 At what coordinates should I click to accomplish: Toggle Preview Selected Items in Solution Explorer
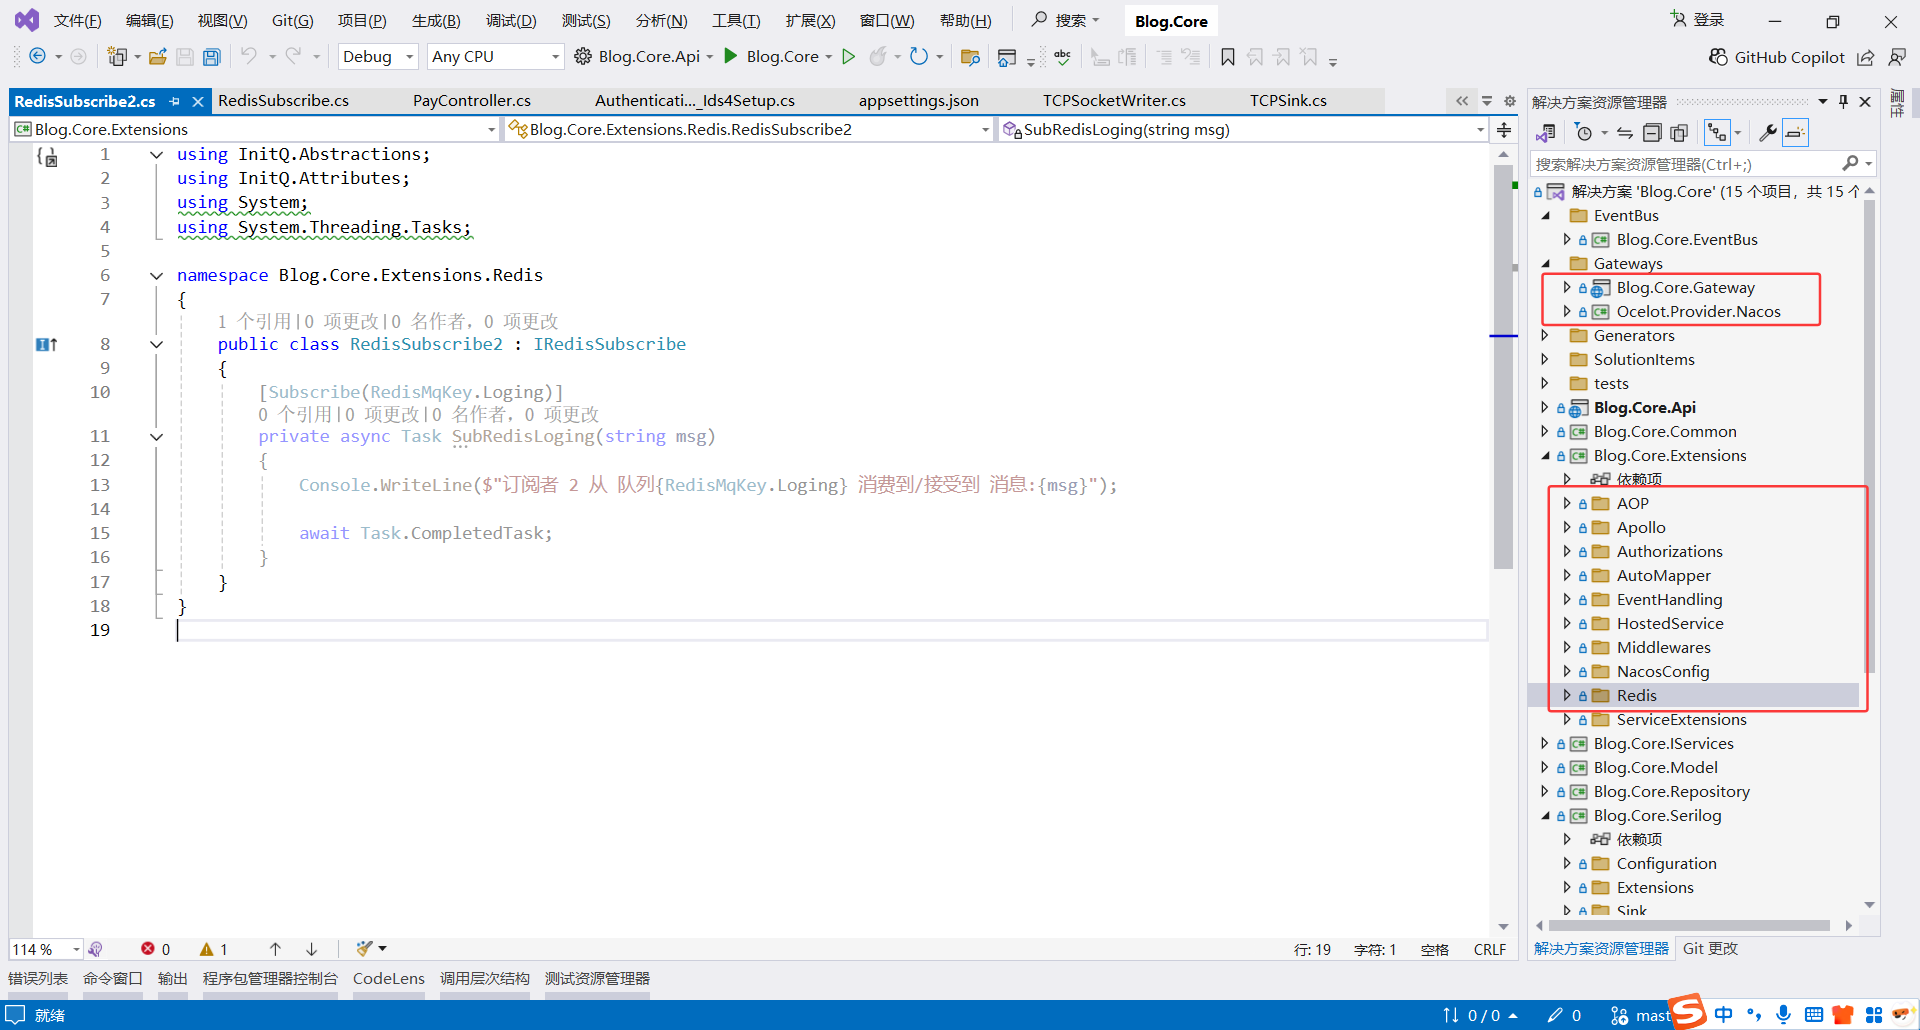pos(1795,132)
